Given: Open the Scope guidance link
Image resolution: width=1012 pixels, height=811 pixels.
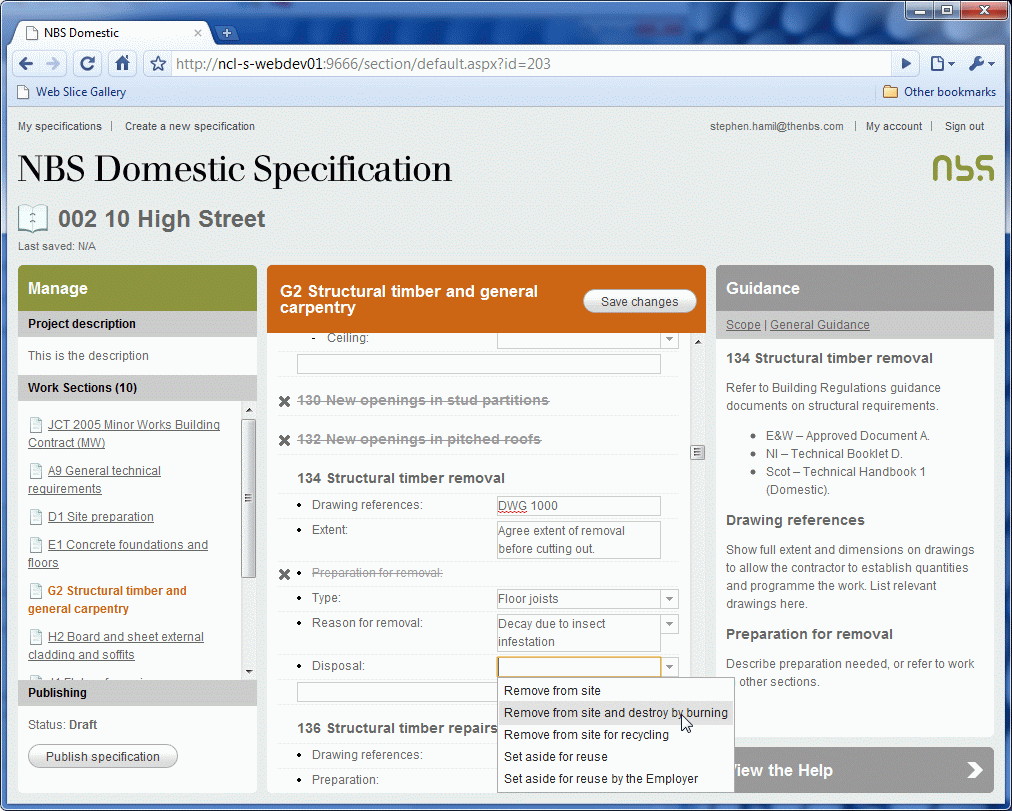Looking at the screenshot, I should (743, 325).
